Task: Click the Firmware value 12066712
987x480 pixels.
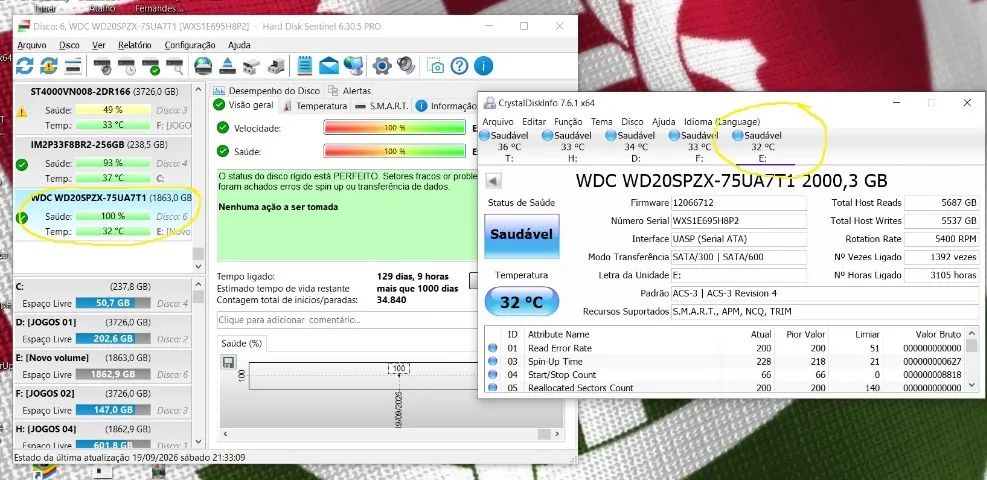Action: point(738,203)
